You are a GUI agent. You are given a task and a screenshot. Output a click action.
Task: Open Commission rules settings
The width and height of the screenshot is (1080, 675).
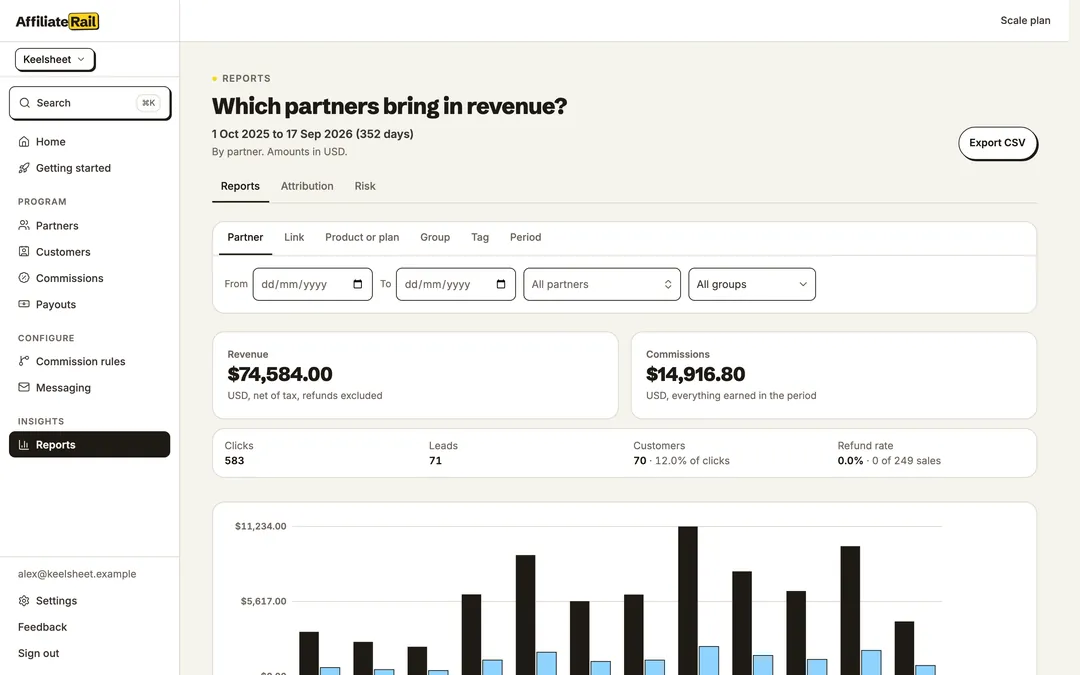click(90, 361)
